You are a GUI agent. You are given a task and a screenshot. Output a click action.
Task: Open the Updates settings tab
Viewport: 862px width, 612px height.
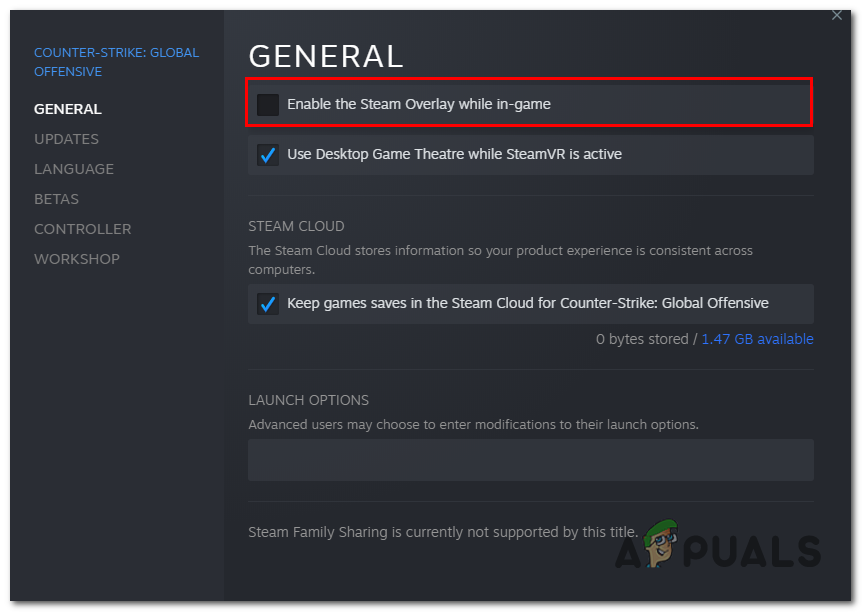pyautogui.click(x=66, y=139)
